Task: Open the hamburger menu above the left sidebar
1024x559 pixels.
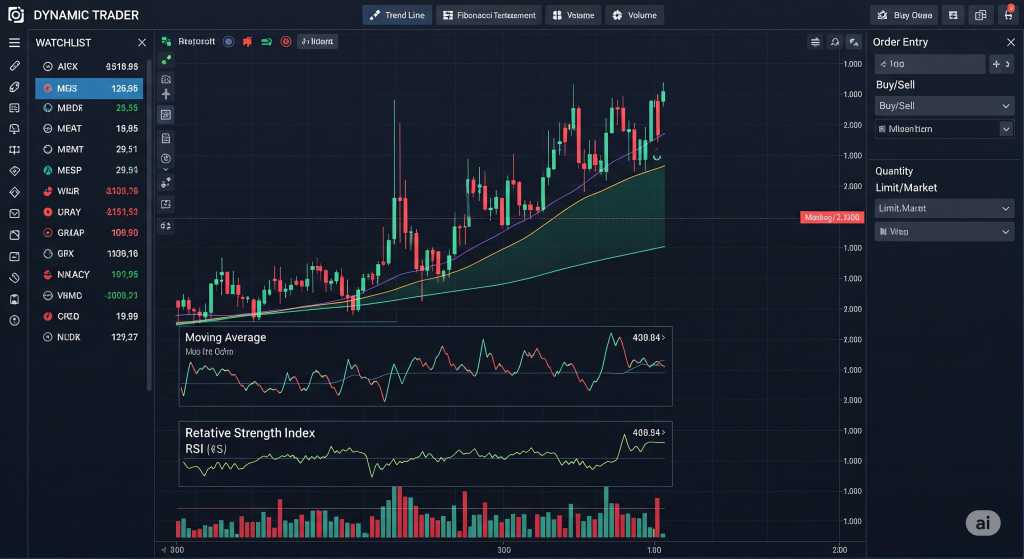Action: pos(14,42)
